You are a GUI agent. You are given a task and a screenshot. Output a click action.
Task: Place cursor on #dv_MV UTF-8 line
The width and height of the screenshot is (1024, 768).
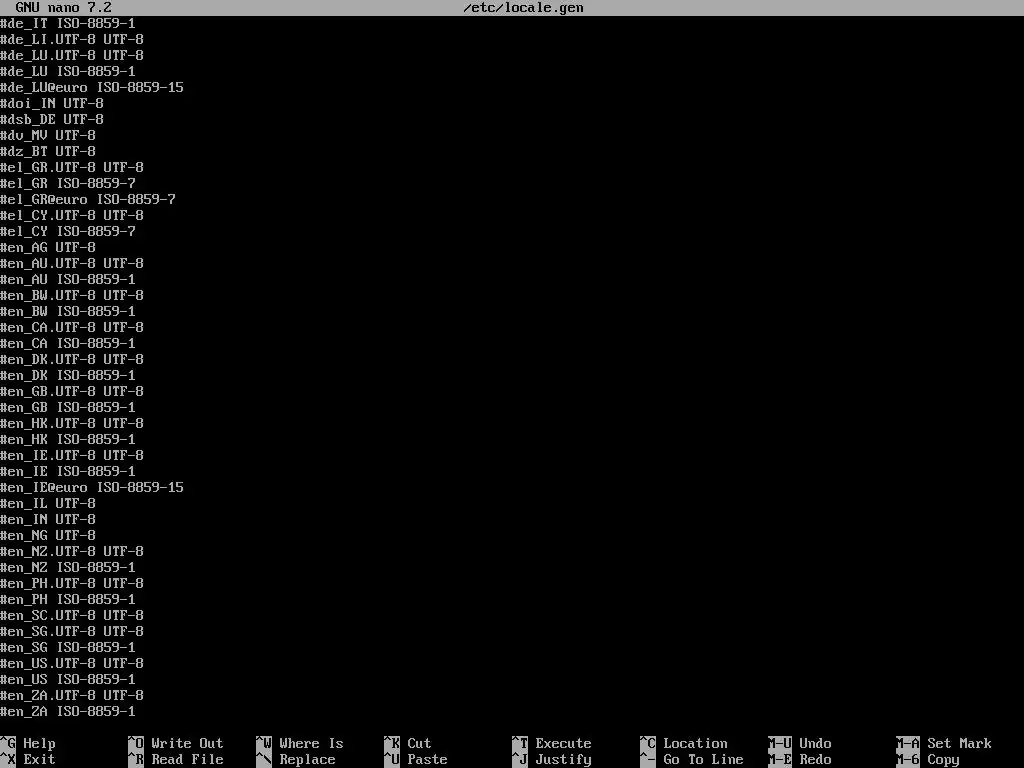(x=48, y=135)
